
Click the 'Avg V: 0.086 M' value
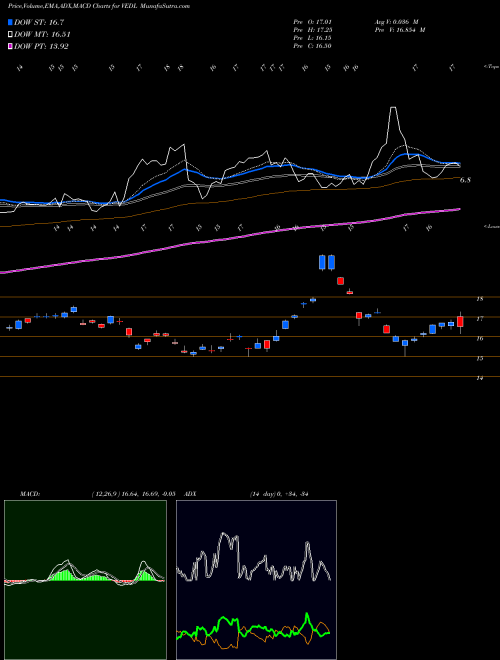click(396, 22)
